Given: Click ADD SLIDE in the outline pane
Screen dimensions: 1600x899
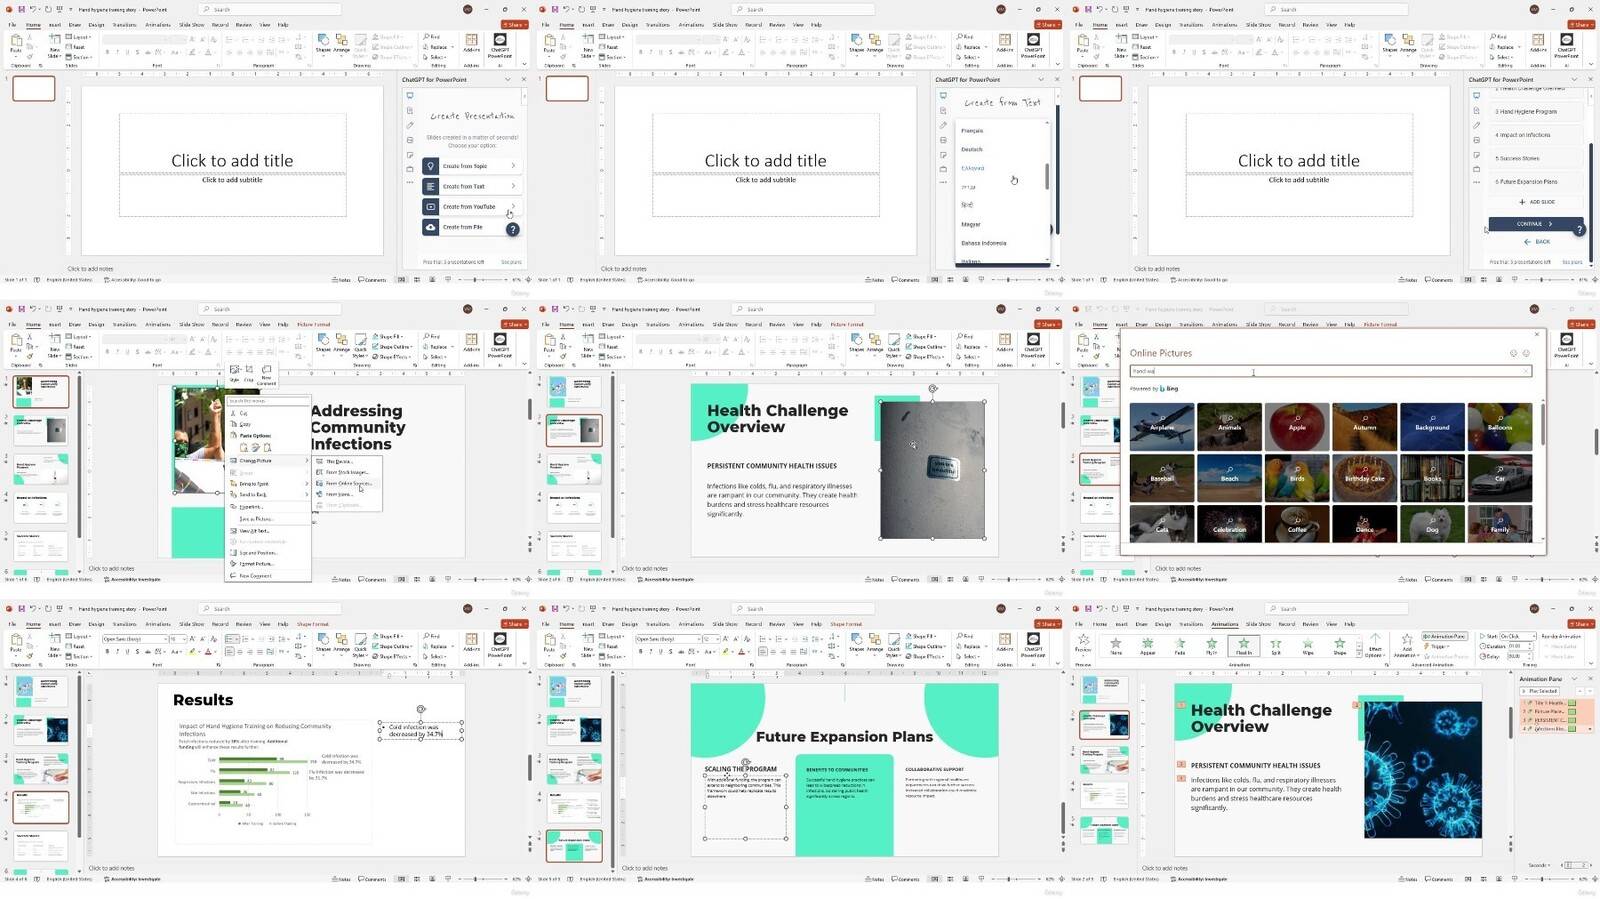Looking at the screenshot, I should [1537, 202].
